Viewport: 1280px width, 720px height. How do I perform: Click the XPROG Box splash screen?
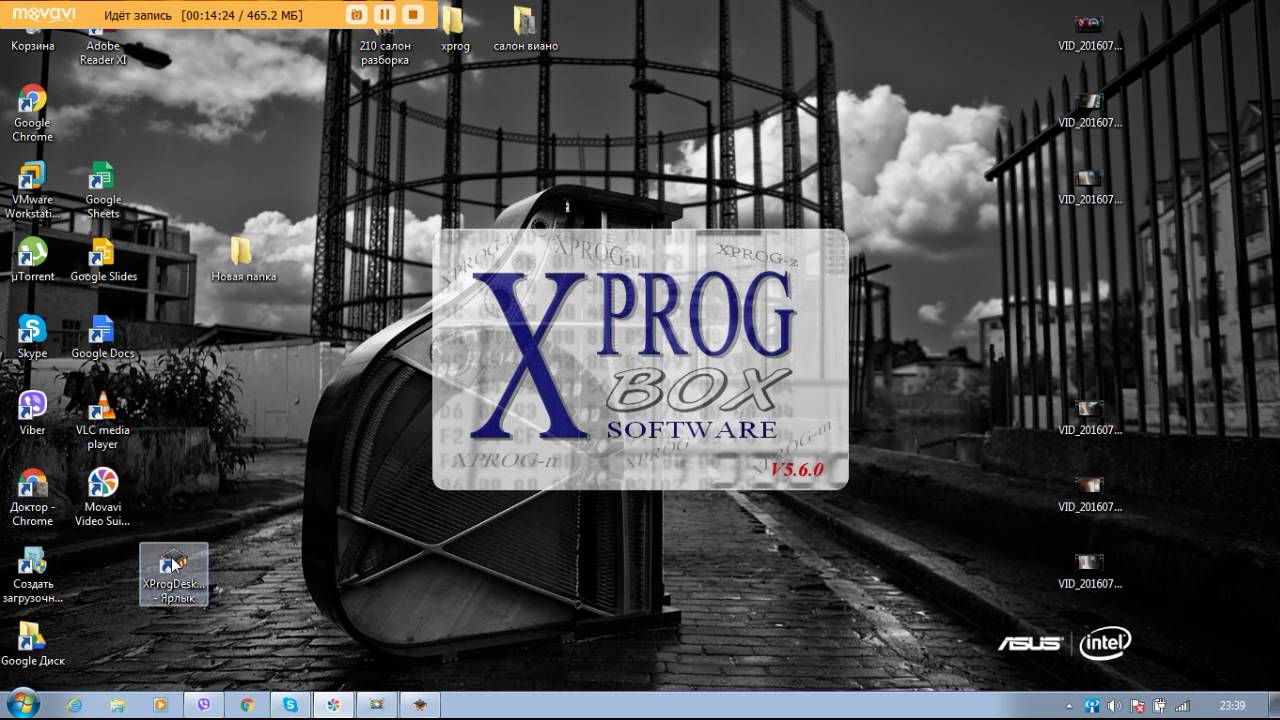point(640,360)
